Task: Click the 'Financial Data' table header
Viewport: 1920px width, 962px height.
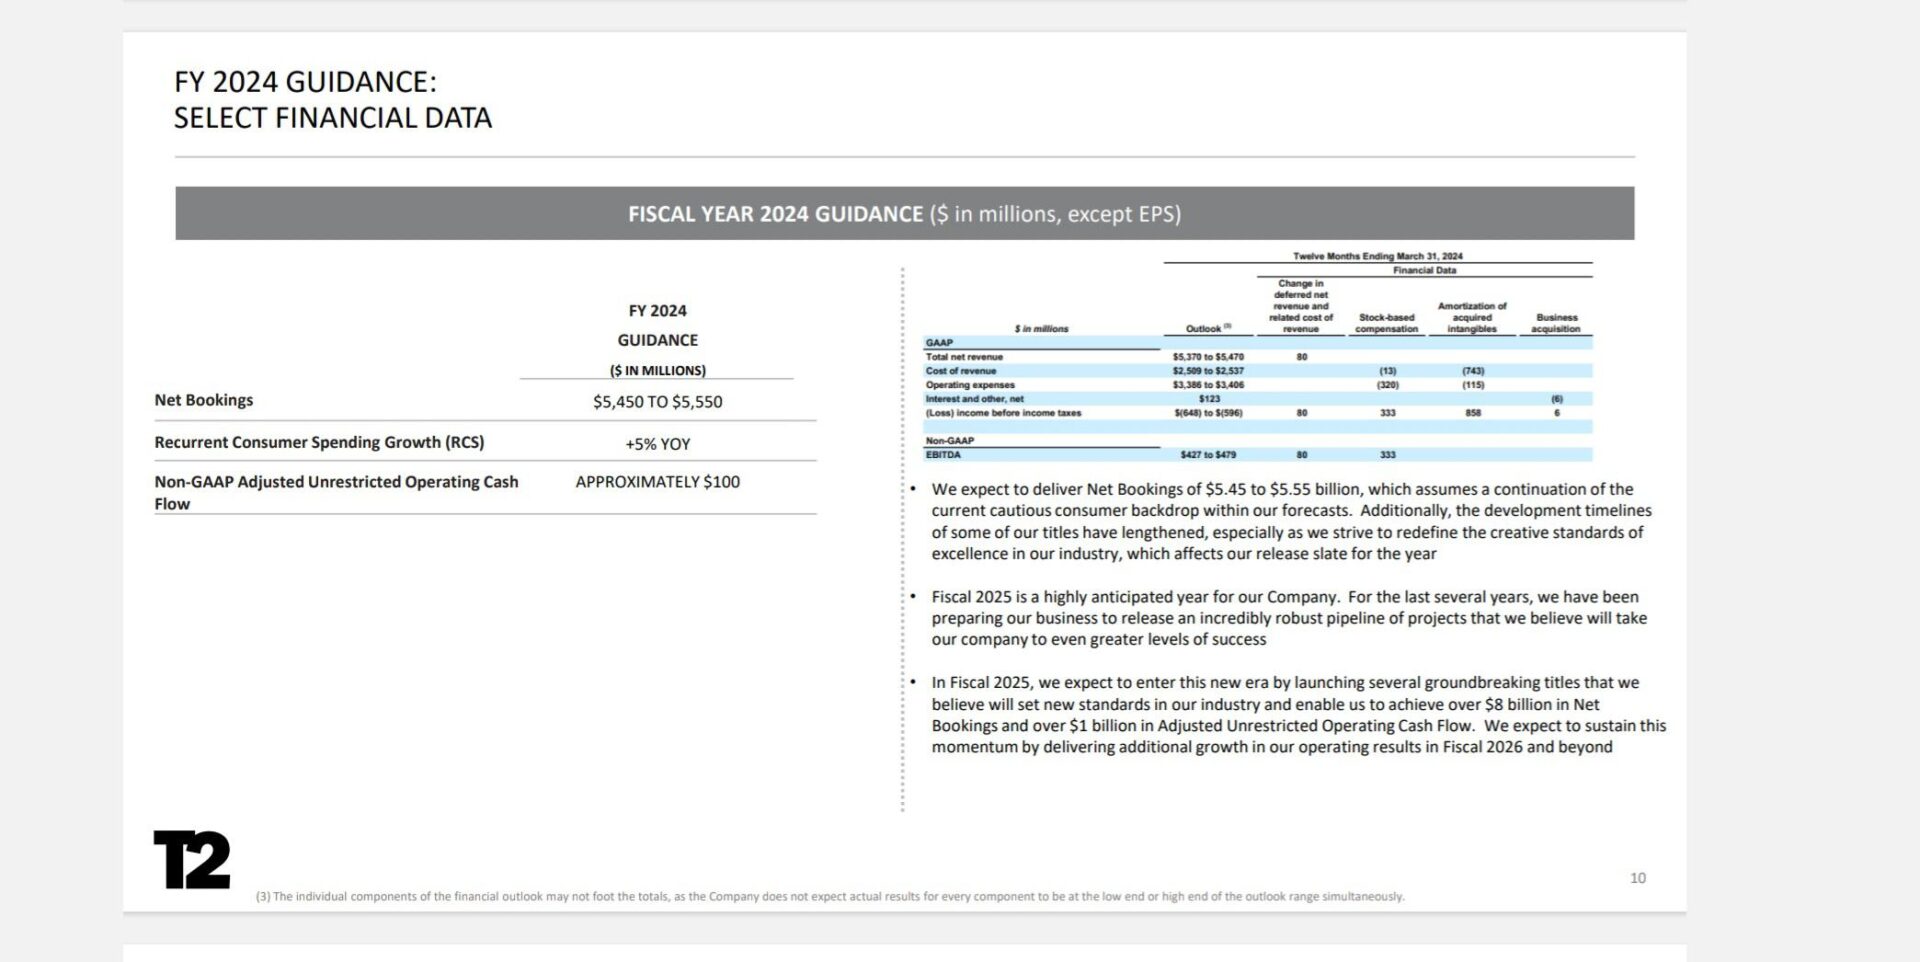Action: pos(1424,270)
